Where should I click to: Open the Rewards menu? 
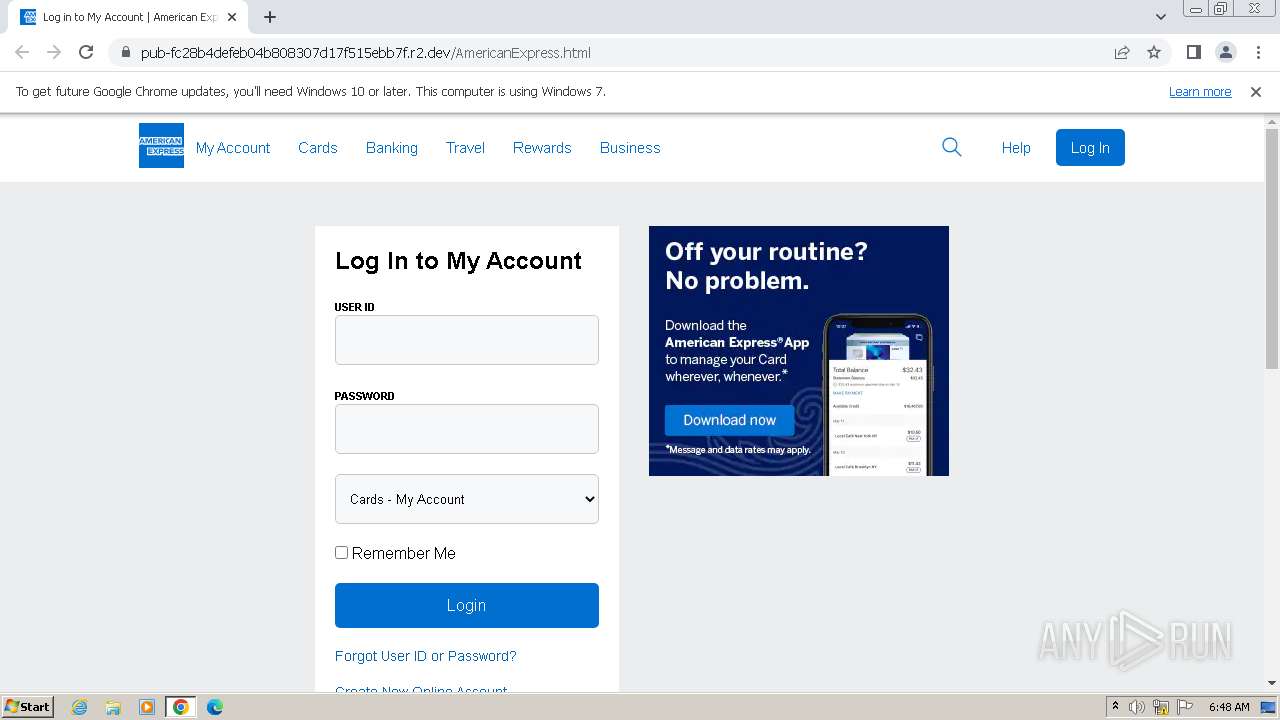[542, 147]
